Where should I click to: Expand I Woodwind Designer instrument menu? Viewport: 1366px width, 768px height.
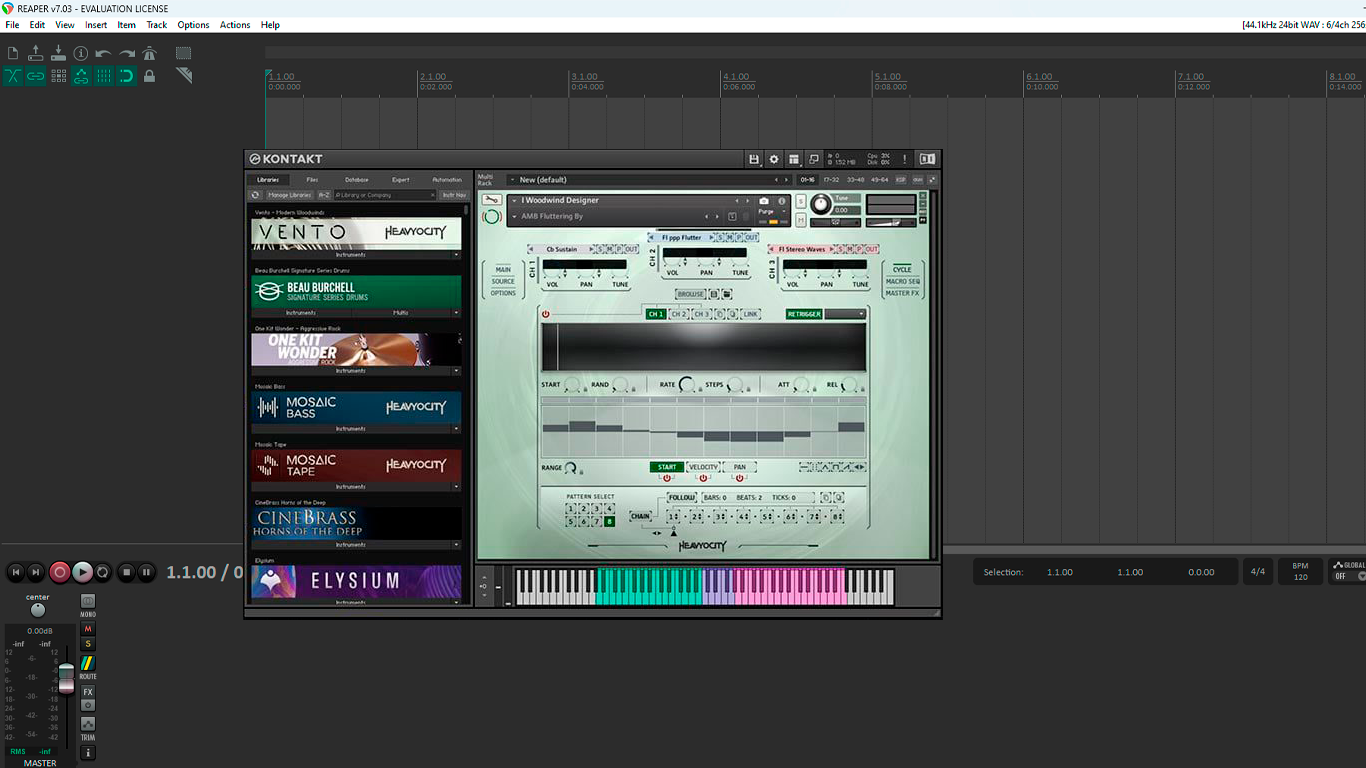[515, 201]
